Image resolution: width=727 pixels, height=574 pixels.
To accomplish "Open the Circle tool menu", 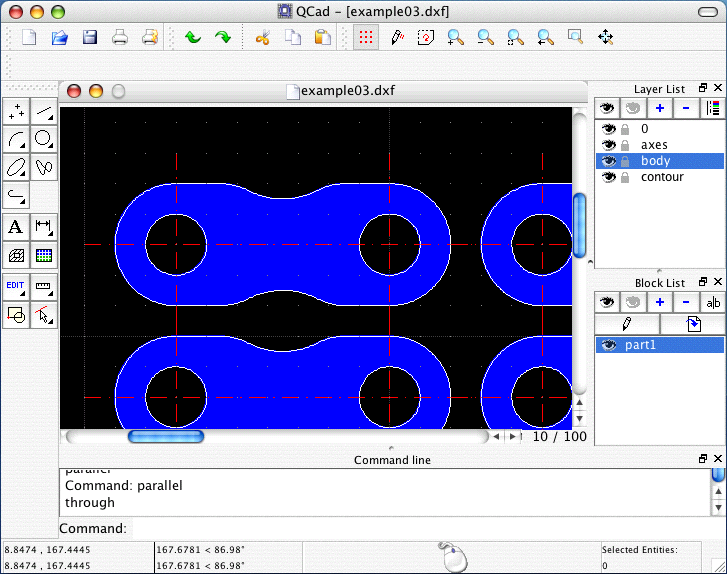I will click(44, 139).
